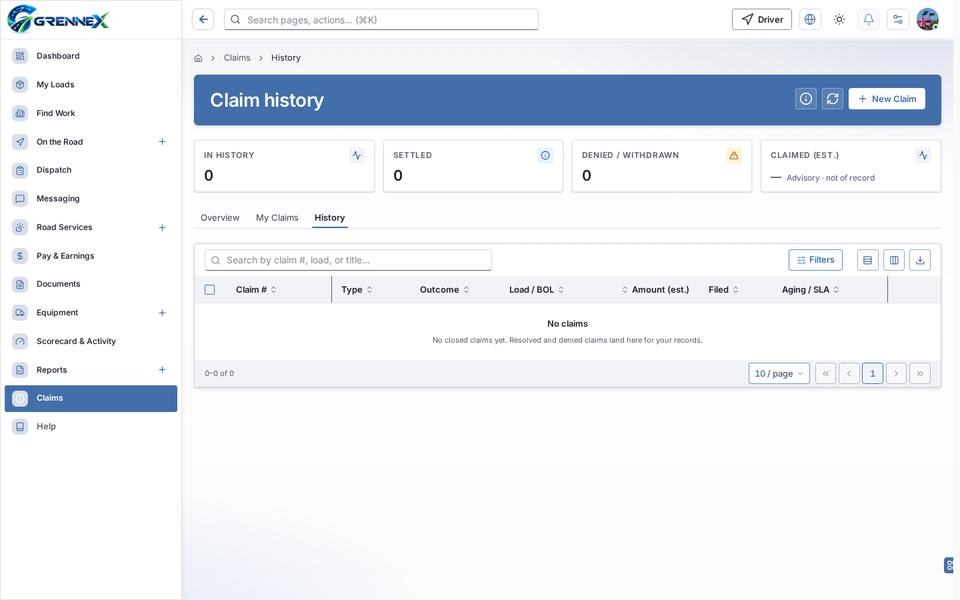This screenshot has height=600, width=960.
Task: Switch to the My Claims tab
Action: point(277,218)
